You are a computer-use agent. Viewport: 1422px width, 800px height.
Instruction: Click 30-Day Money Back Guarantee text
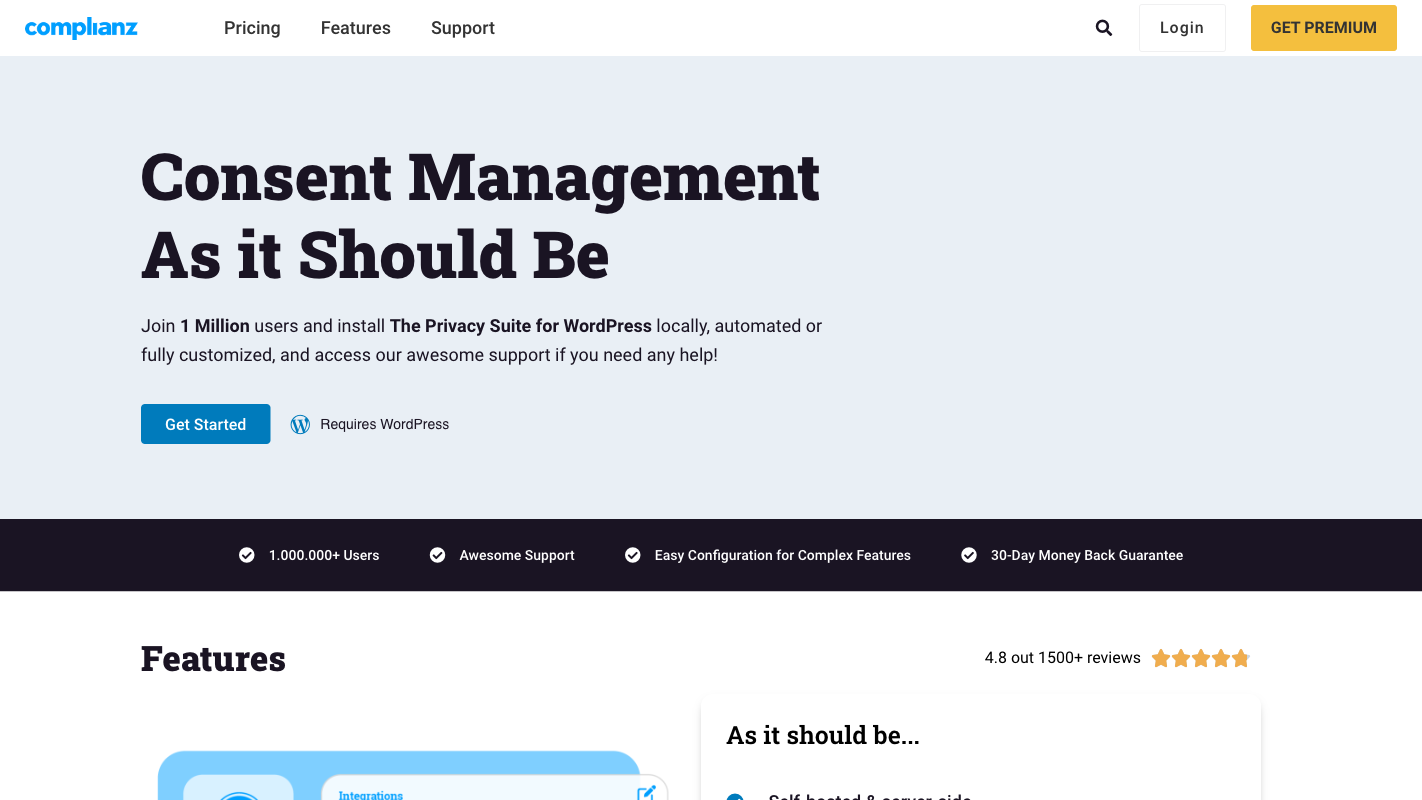pos(1087,555)
